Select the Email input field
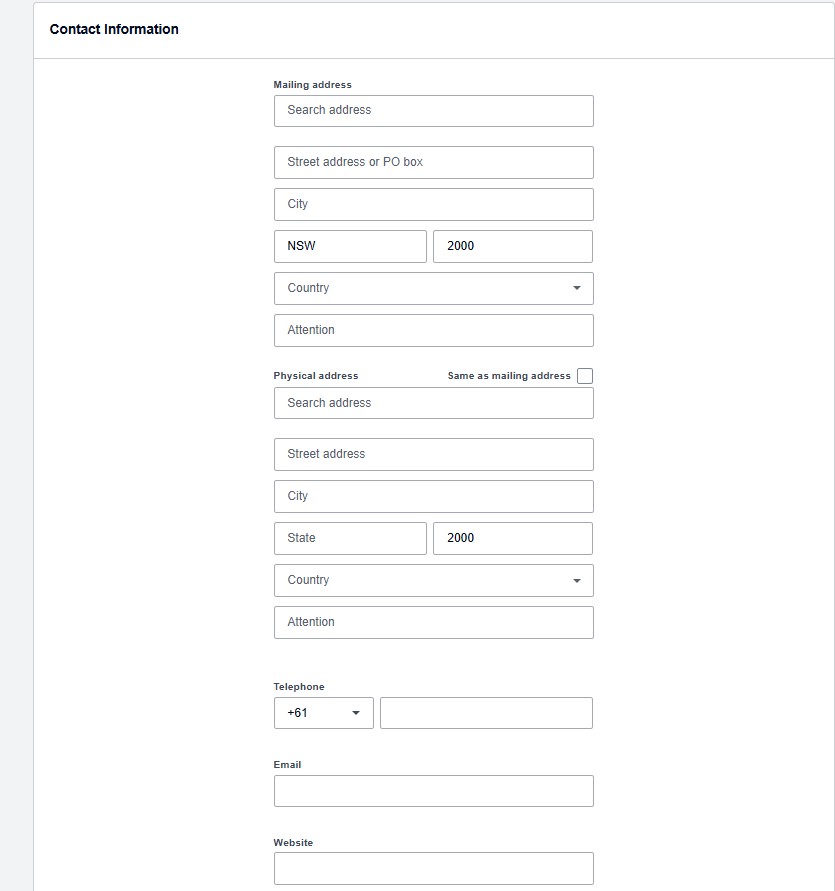Image resolution: width=835 pixels, height=891 pixels. 433,790
